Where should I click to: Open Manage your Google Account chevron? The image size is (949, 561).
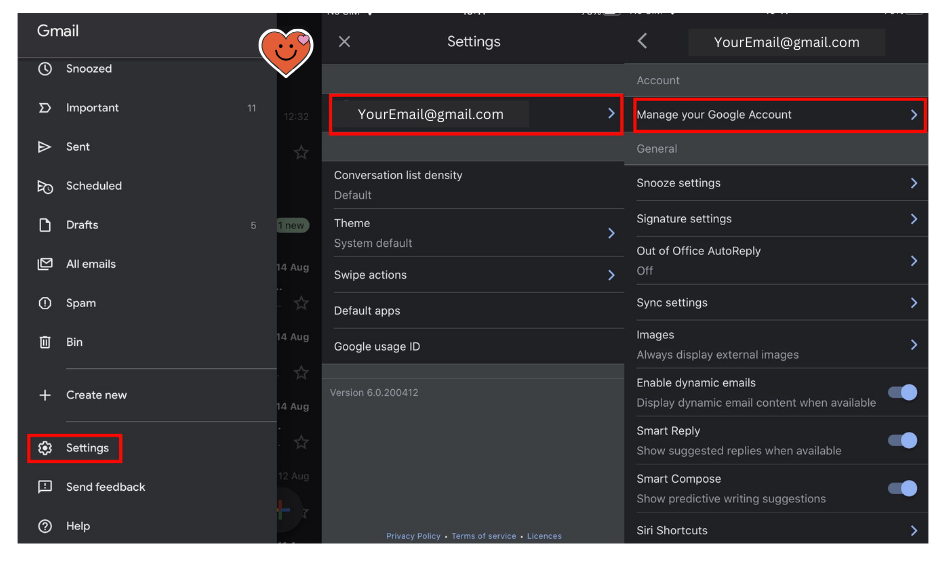pyautogui.click(x=914, y=115)
